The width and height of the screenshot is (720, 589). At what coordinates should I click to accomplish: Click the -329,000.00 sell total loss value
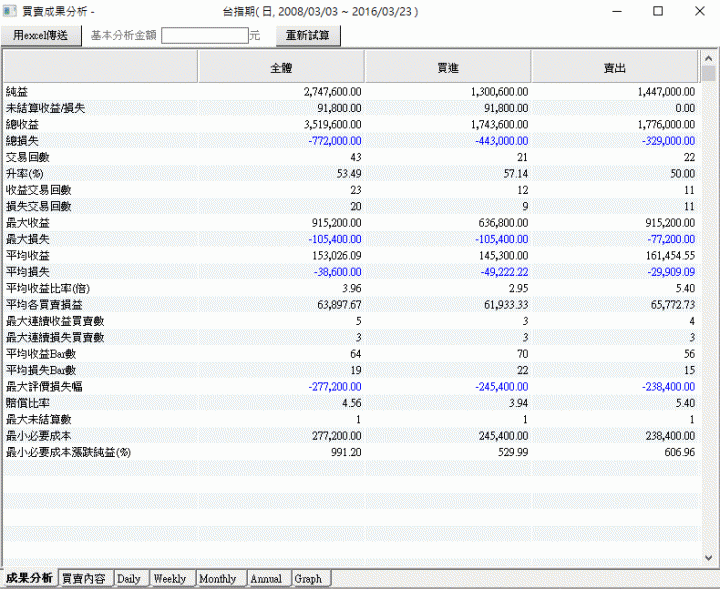669,141
